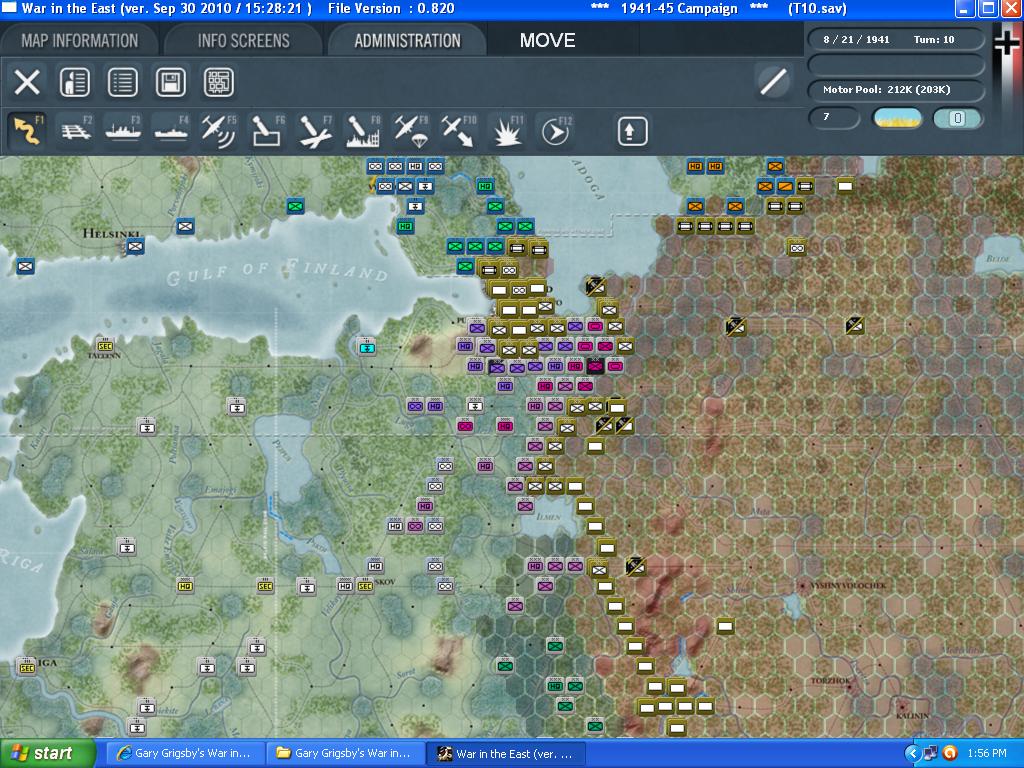Click the blue-yellow weather indicator

coord(897,118)
